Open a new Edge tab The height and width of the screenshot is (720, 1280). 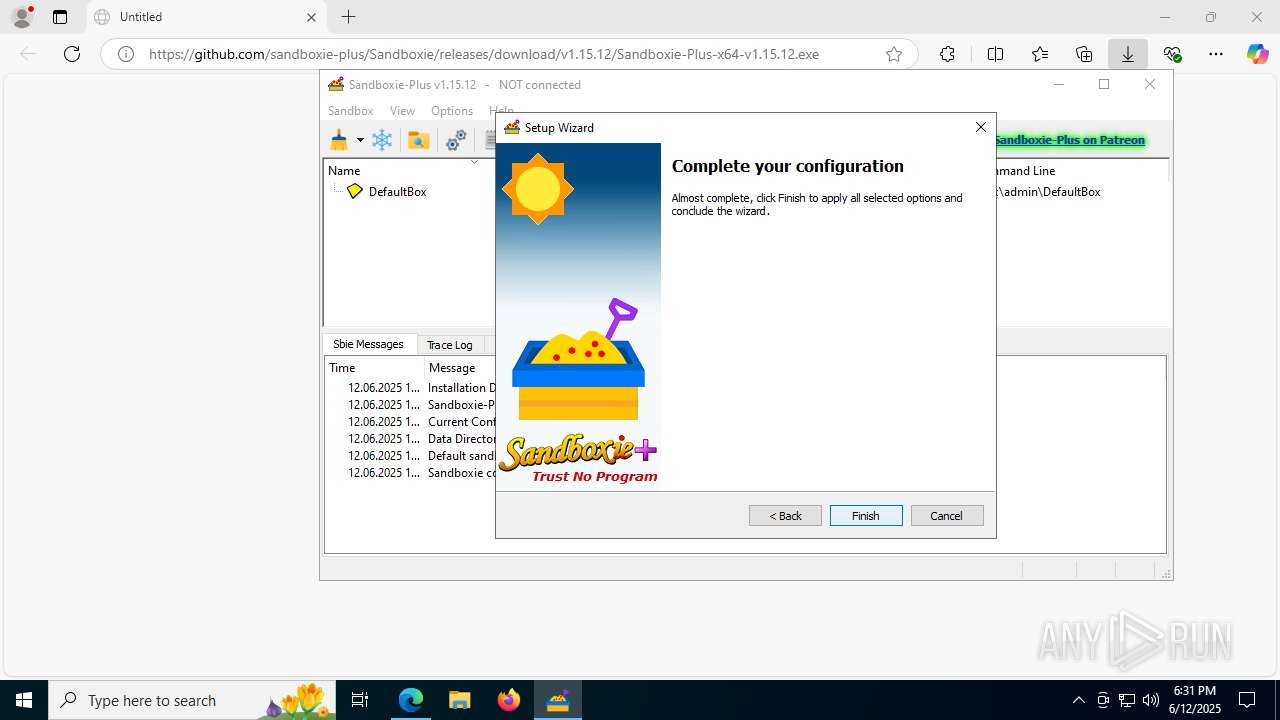(348, 17)
